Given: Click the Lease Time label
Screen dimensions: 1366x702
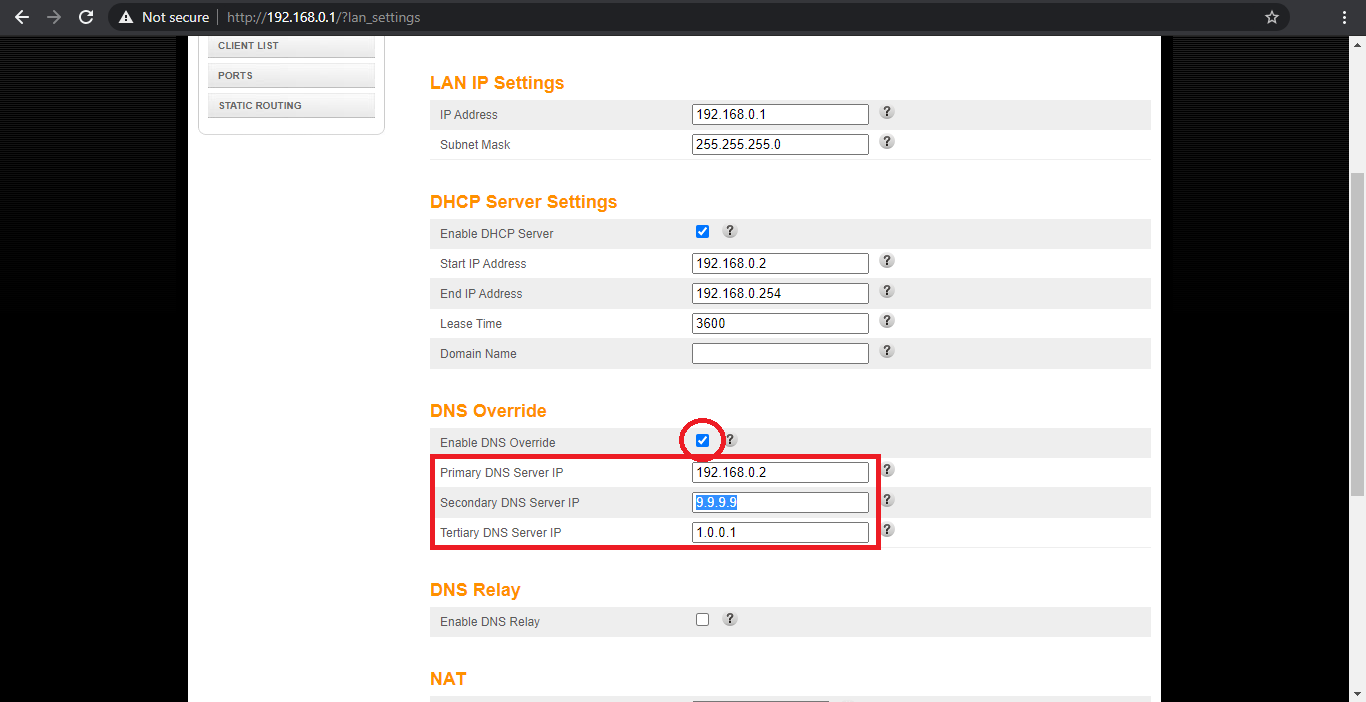Looking at the screenshot, I should click(x=471, y=324).
